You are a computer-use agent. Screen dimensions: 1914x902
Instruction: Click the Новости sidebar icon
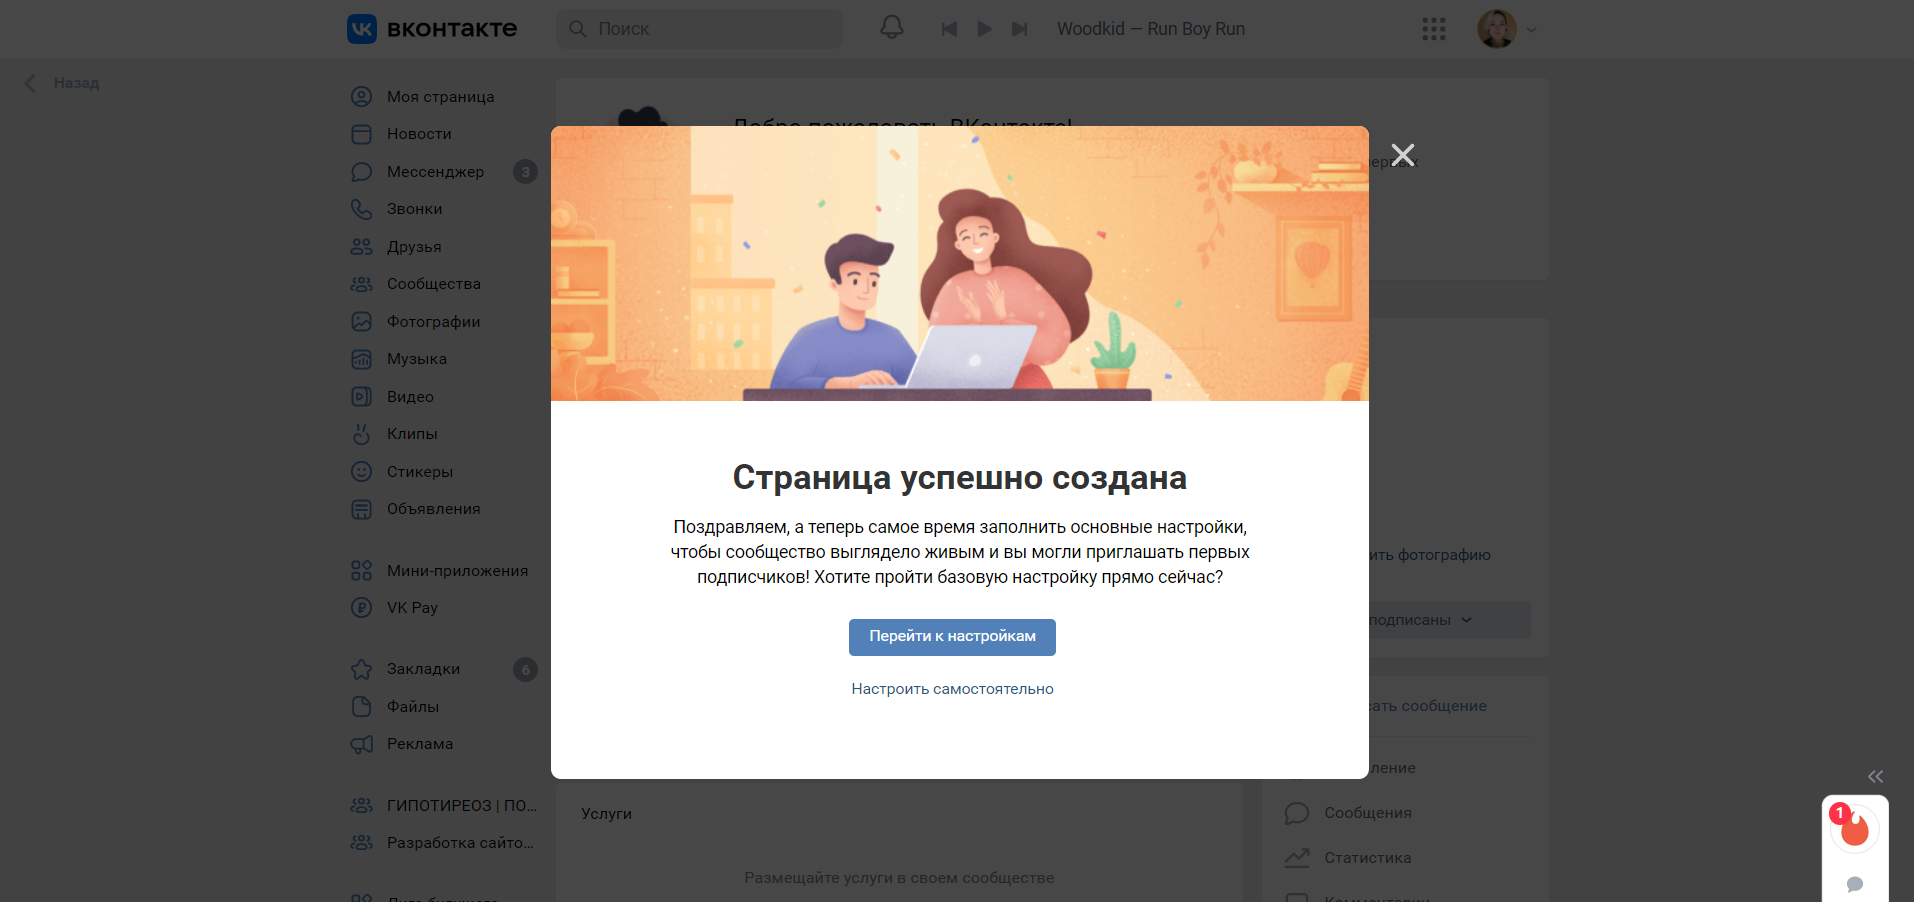click(x=361, y=134)
